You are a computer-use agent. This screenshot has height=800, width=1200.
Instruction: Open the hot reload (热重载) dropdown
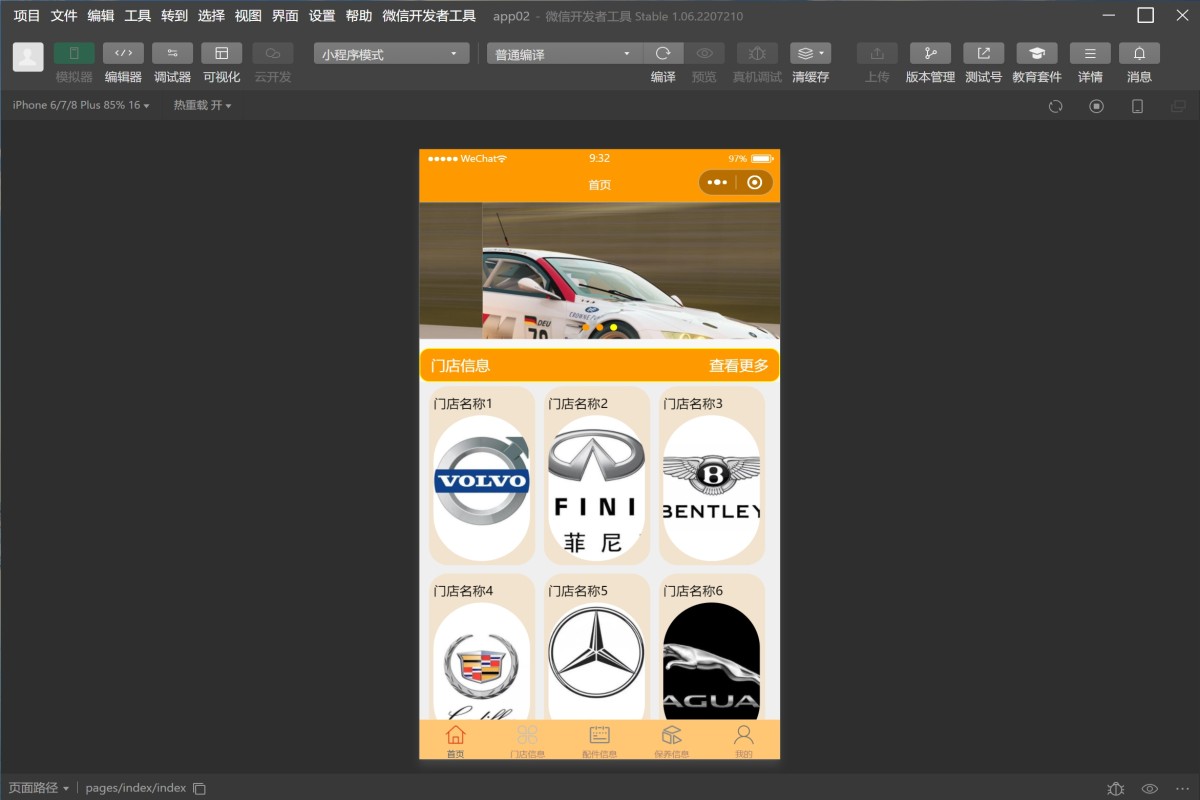pos(202,105)
